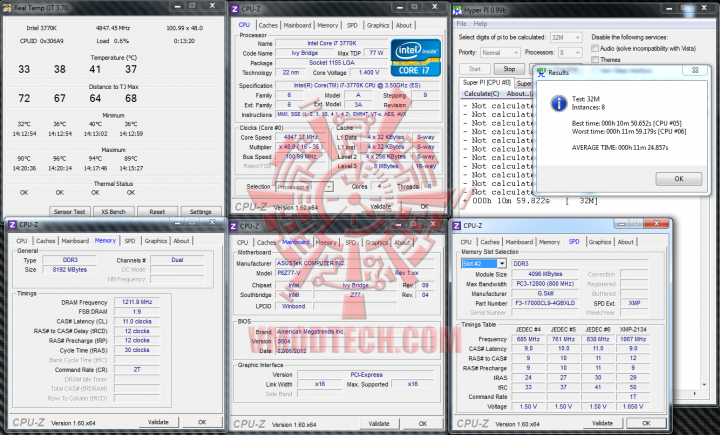Open the Processors count dropdown
Viewport: 720px width, 435px height.
(569, 53)
